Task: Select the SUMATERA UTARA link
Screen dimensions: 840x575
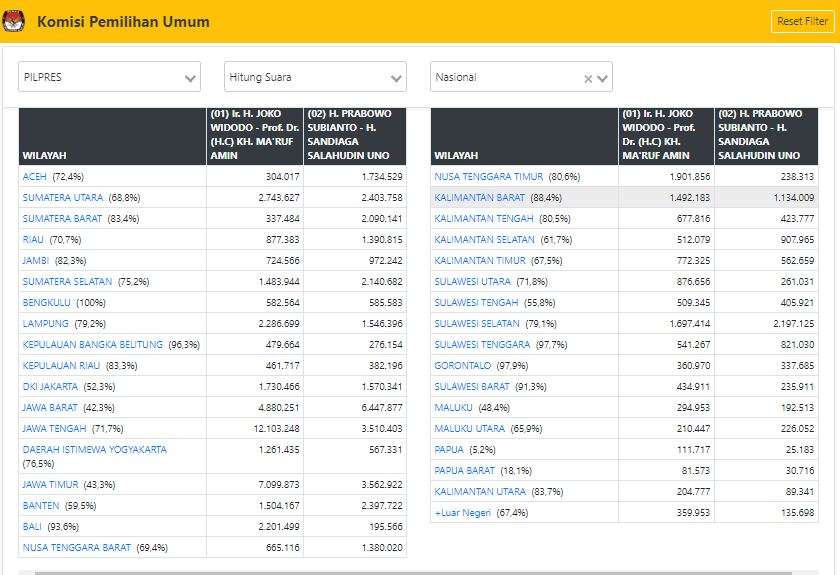Action: 63,198
